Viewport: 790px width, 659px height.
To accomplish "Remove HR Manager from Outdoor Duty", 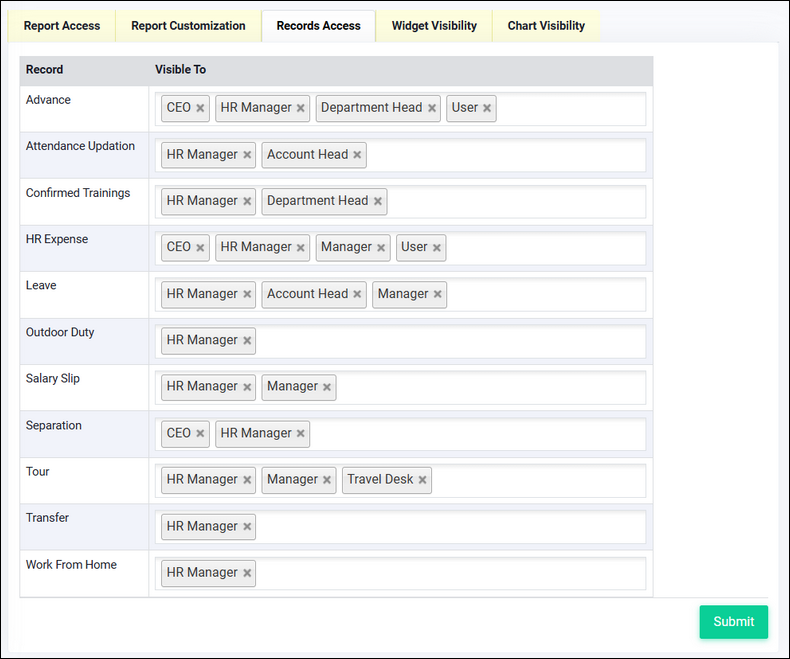I will click(247, 341).
